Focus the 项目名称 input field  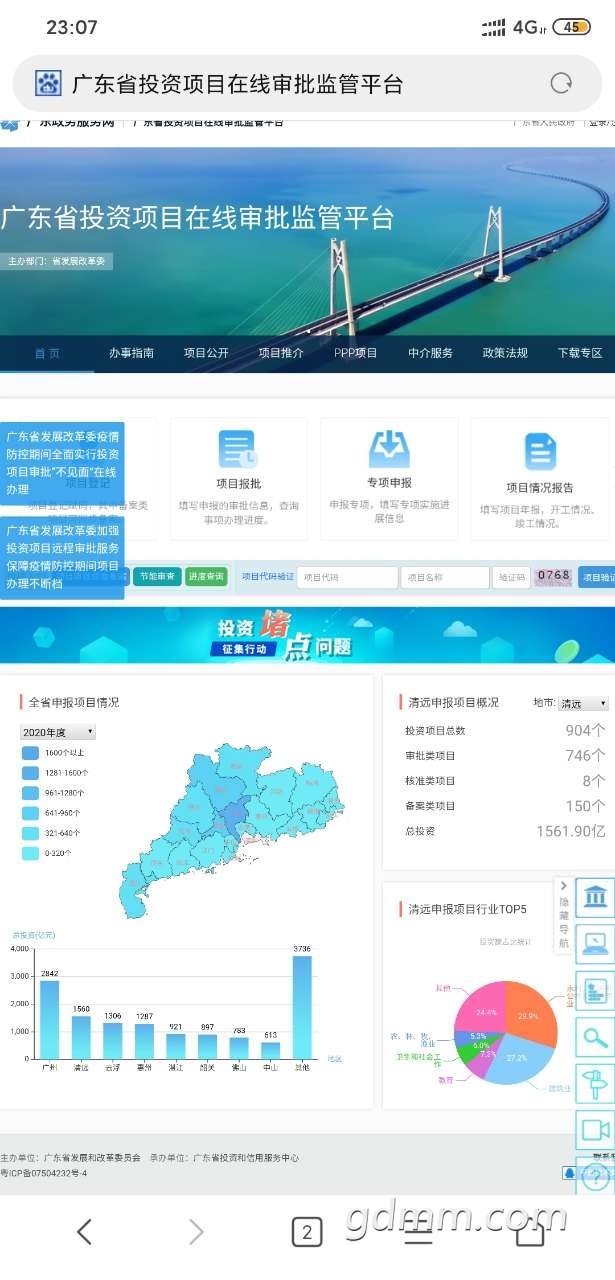coord(443,577)
